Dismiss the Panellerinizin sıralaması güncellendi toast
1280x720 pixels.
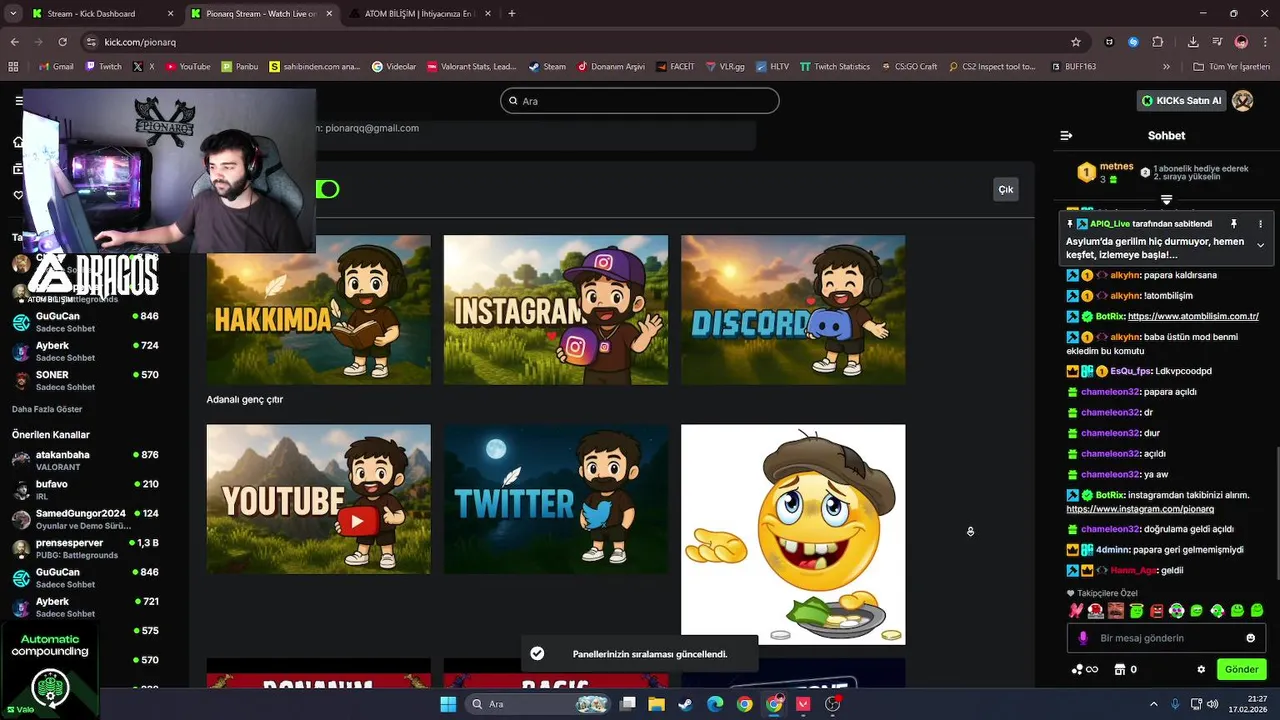pyautogui.click(x=640, y=654)
